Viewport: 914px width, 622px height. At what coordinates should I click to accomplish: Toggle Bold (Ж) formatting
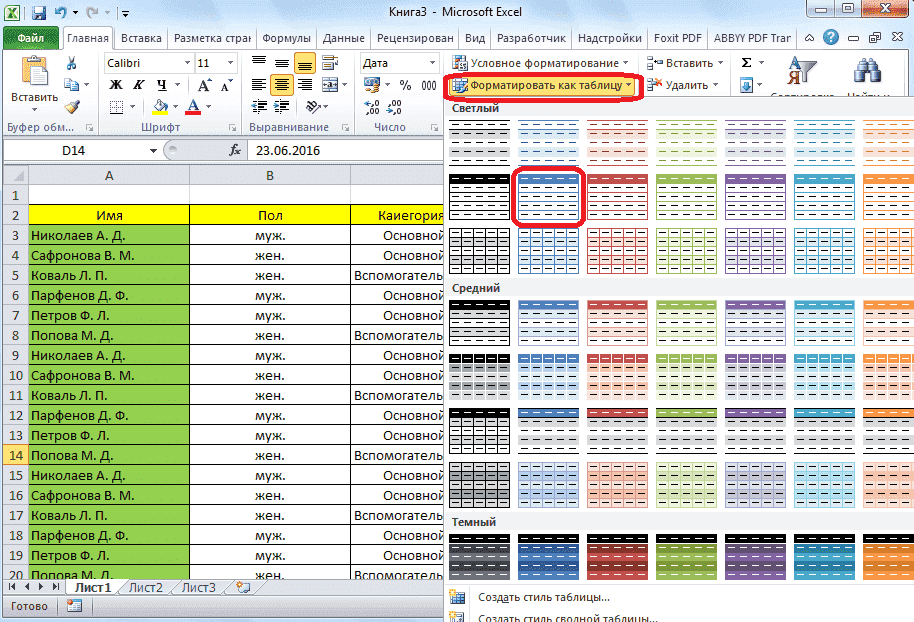point(116,86)
